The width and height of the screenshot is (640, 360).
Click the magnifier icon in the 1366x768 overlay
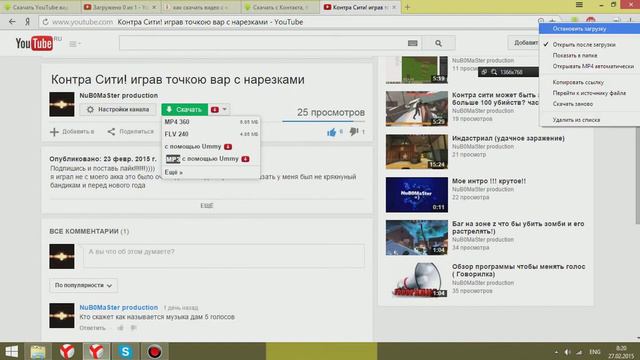click(x=494, y=72)
